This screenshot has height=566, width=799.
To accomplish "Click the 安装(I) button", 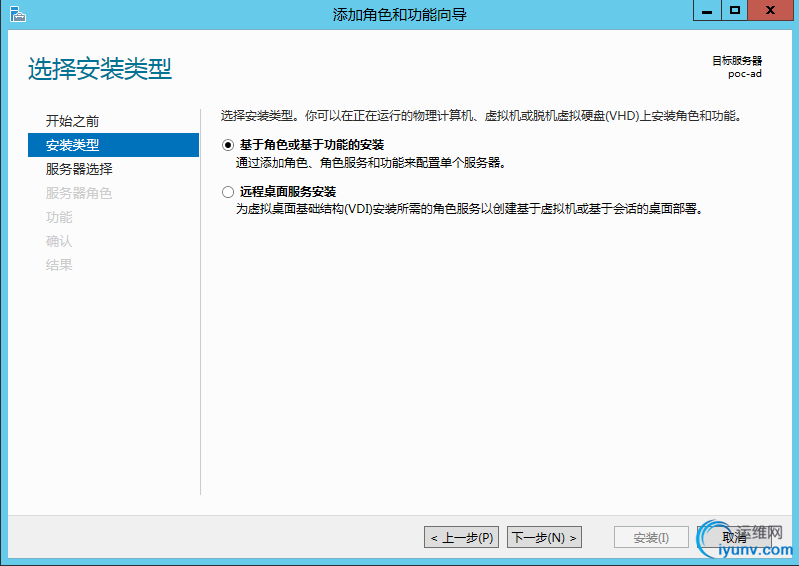I will pyautogui.click(x=651, y=537).
